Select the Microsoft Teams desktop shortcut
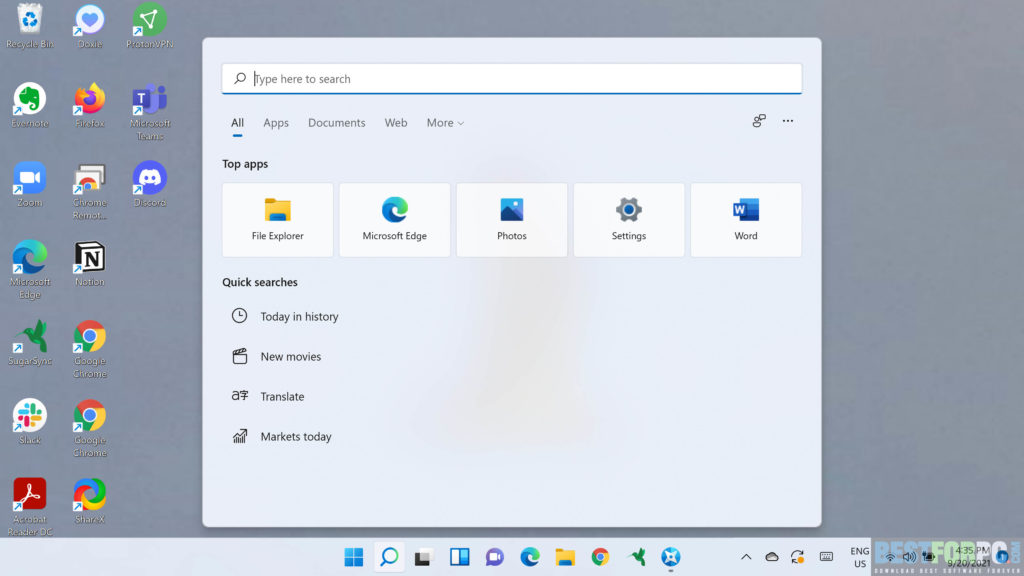Viewport: 1024px width, 576px height. coord(150,112)
